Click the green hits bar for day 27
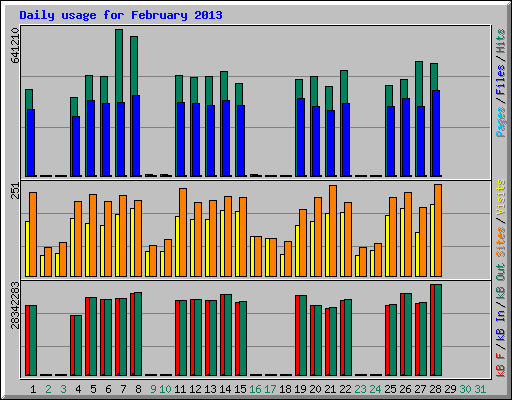The width and height of the screenshot is (512, 400). click(x=419, y=83)
